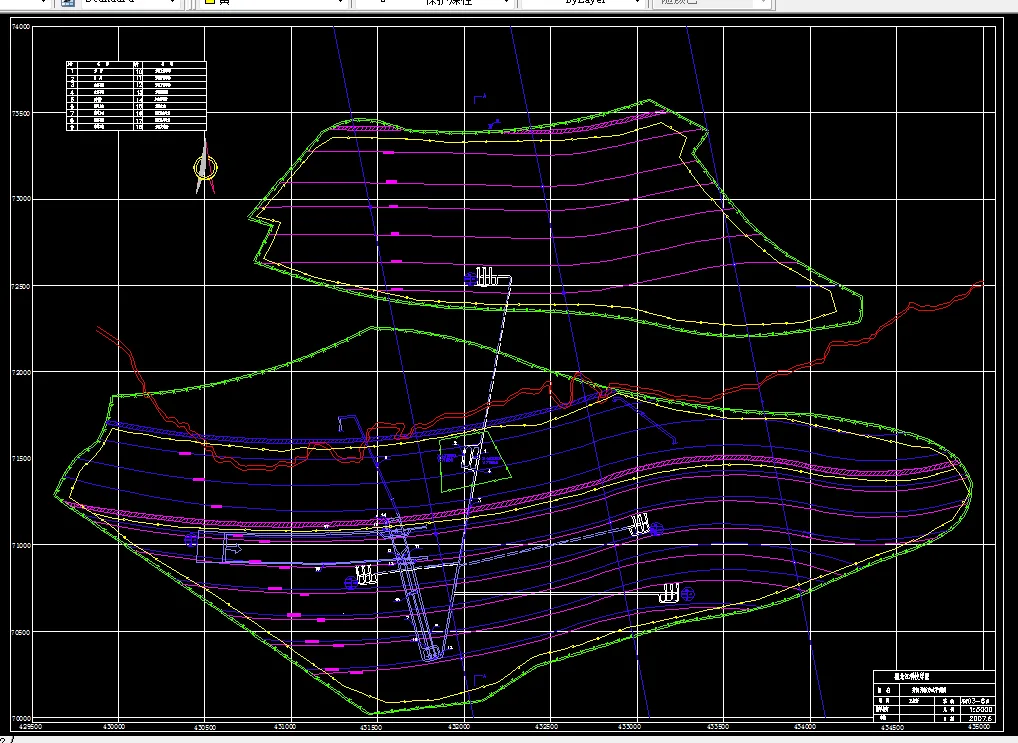Select the '432000' coordinate label
The width and height of the screenshot is (1018, 743).
coord(458,727)
